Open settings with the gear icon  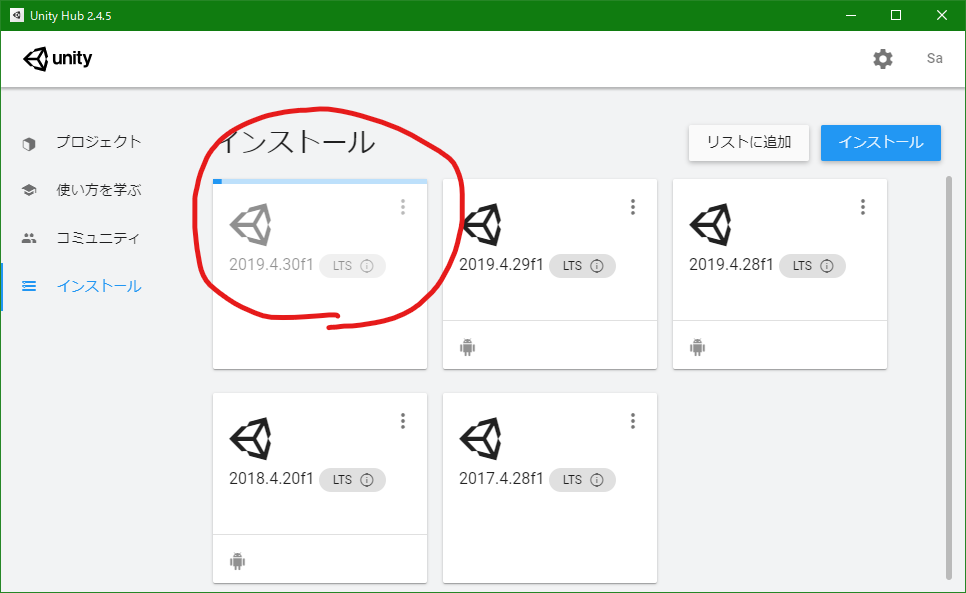[x=882, y=58]
